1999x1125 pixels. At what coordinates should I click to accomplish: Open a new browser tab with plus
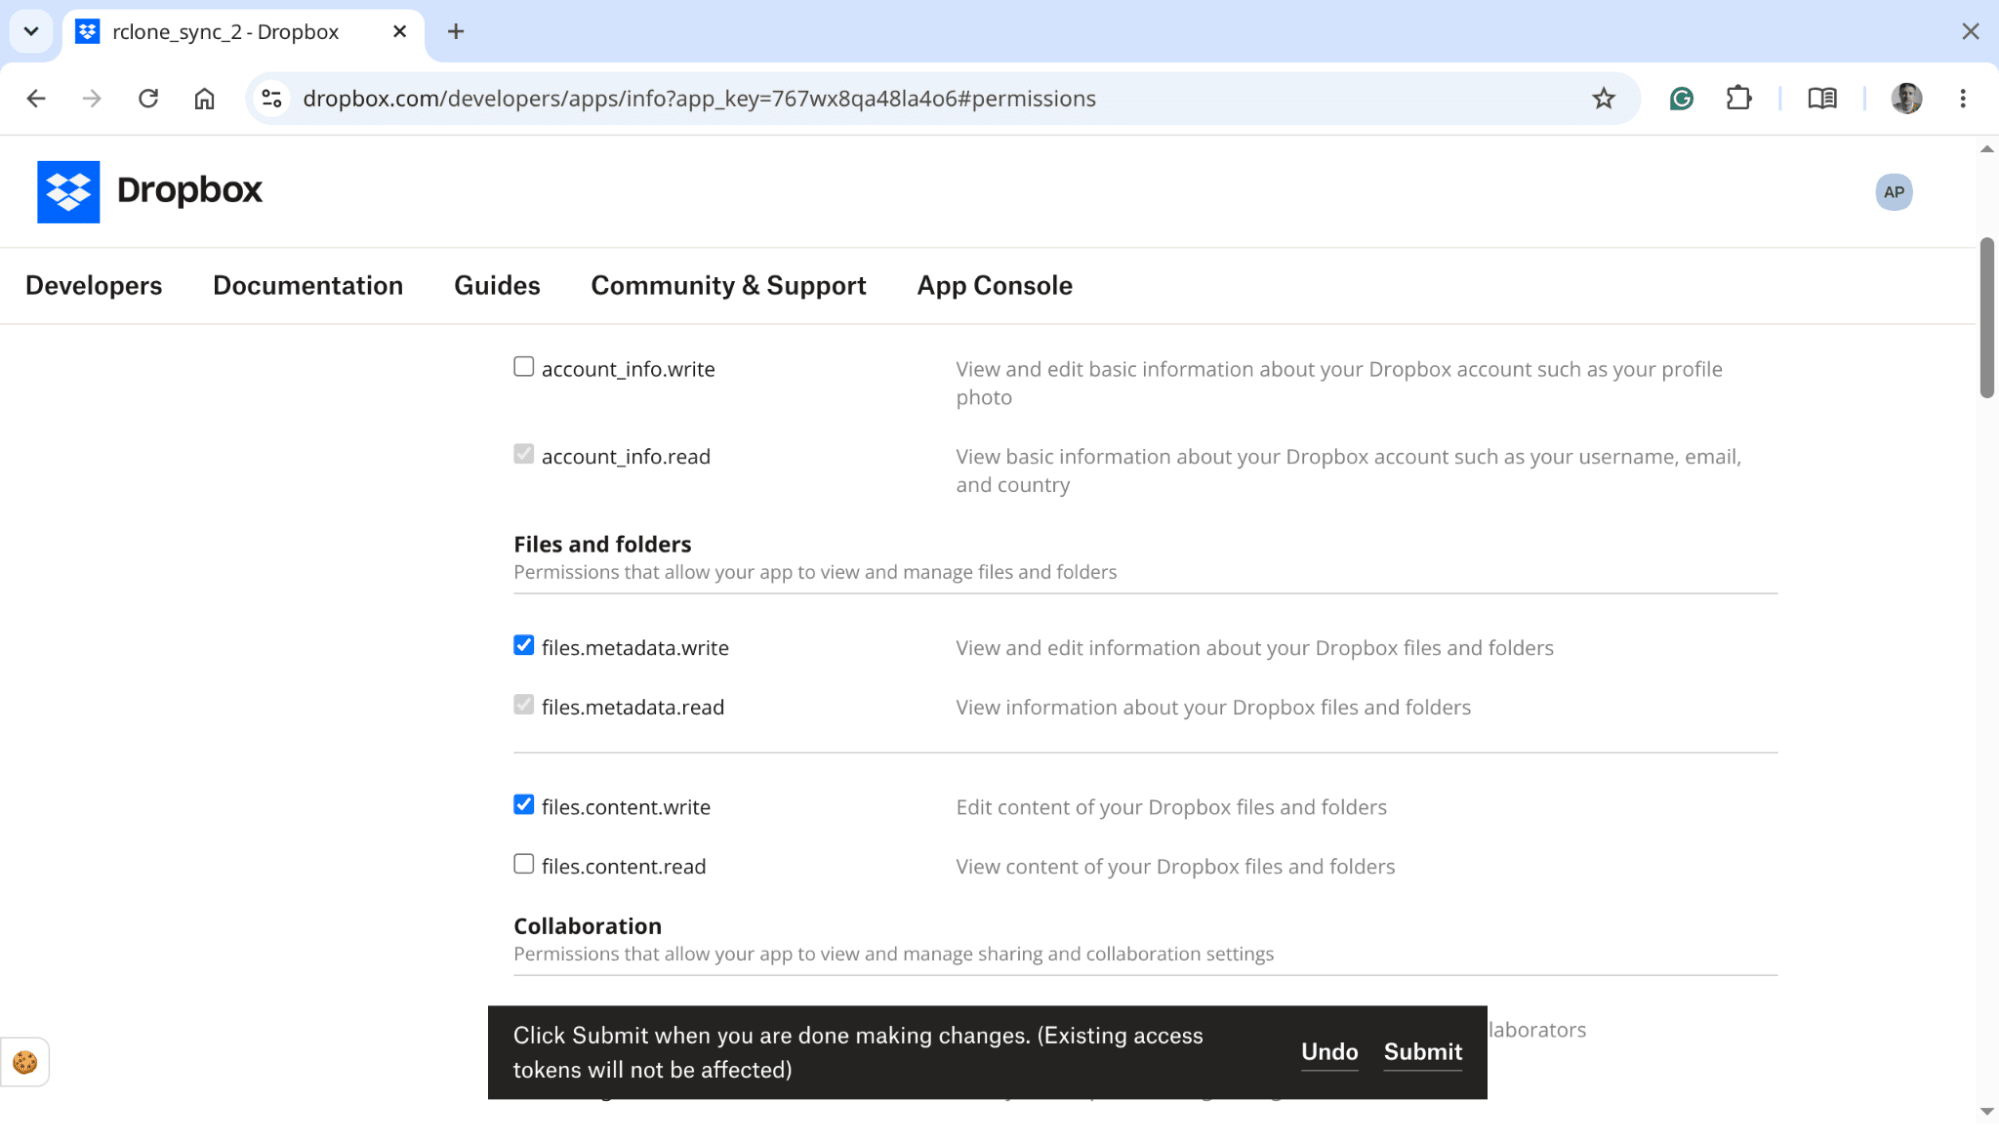point(456,31)
